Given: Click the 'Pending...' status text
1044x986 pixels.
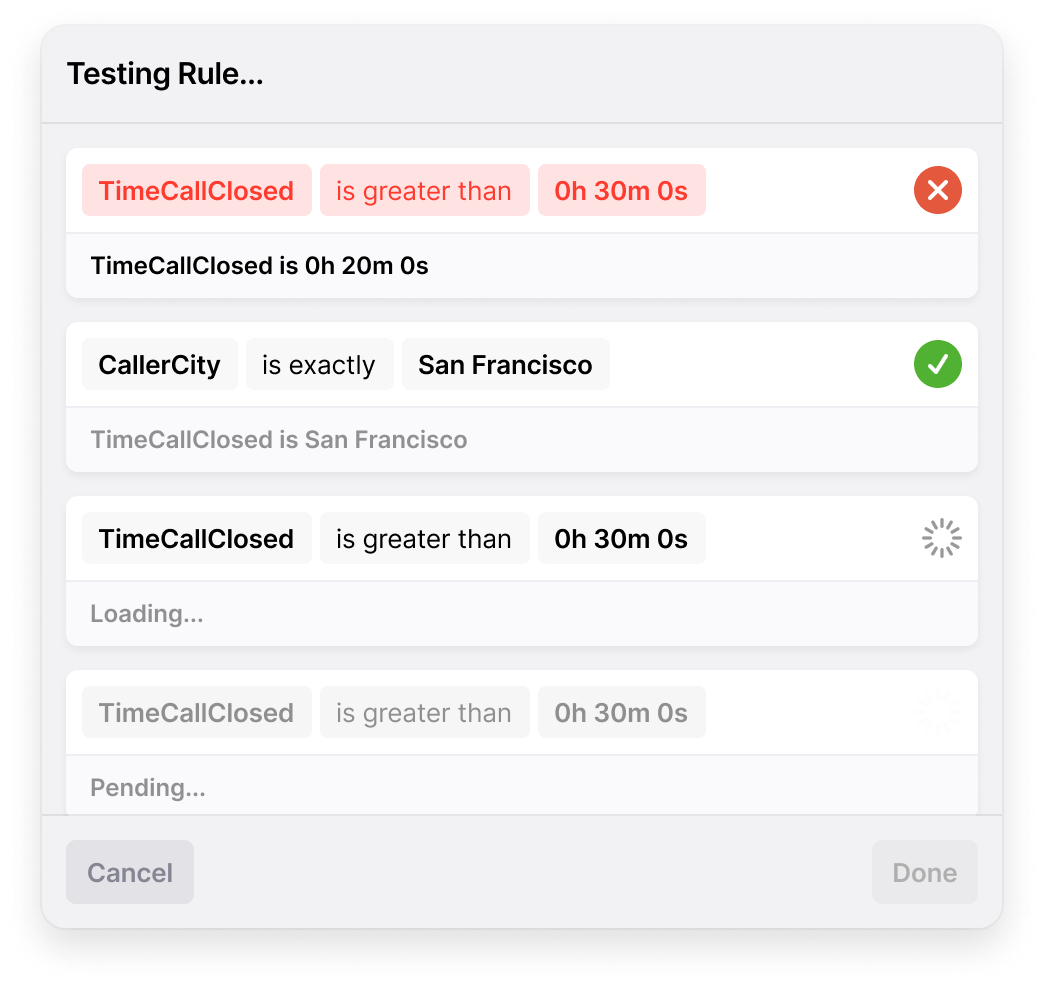Looking at the screenshot, I should coord(148,788).
